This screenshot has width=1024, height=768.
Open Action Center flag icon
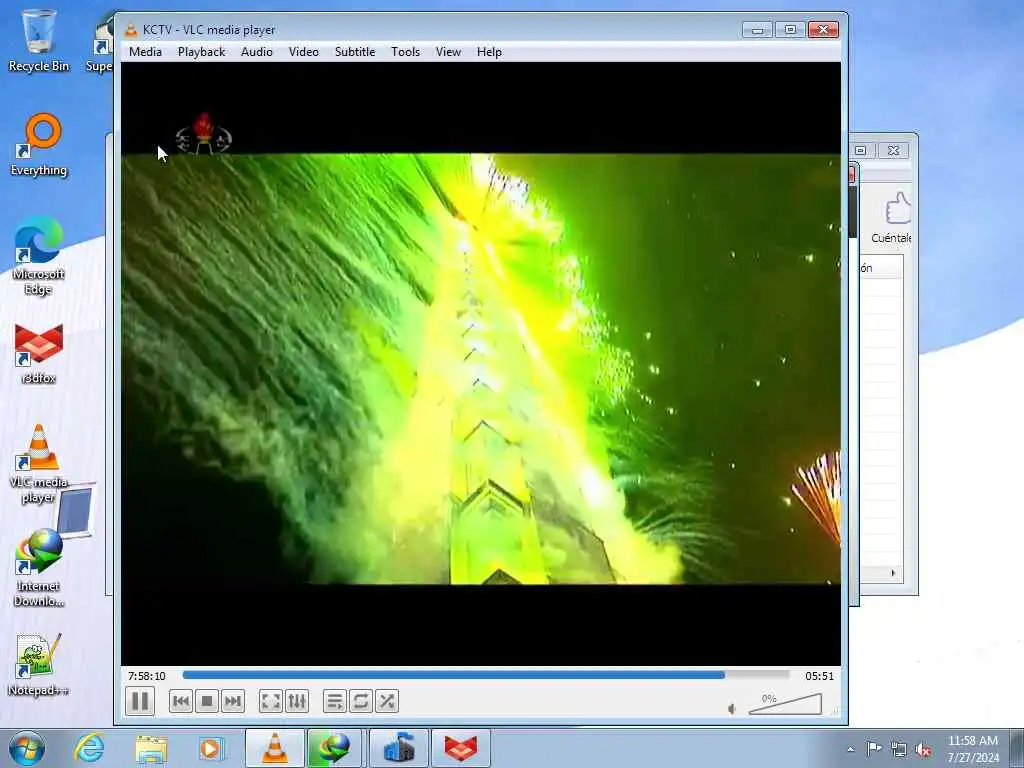point(874,749)
